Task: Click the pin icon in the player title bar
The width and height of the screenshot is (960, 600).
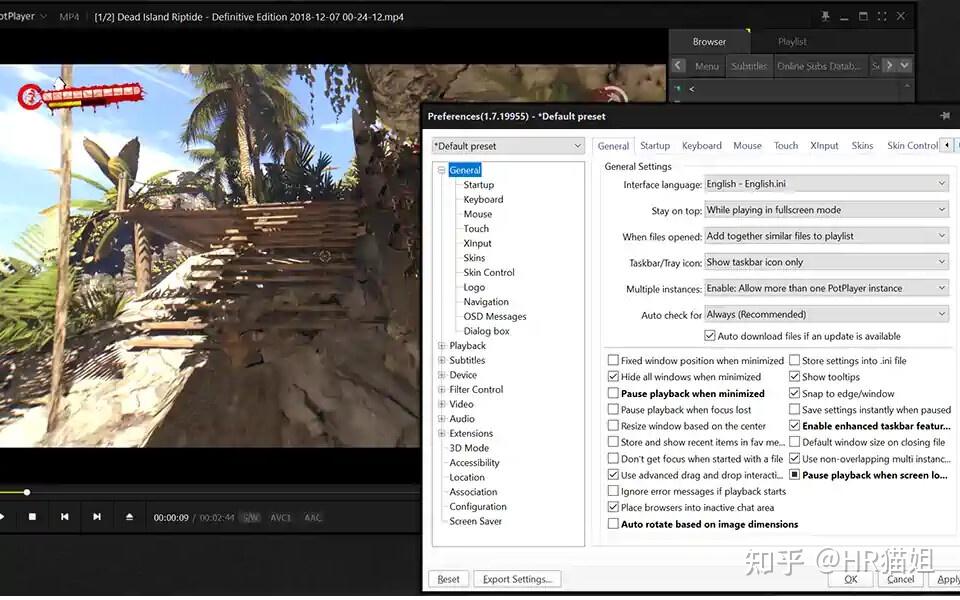Action: [x=825, y=17]
